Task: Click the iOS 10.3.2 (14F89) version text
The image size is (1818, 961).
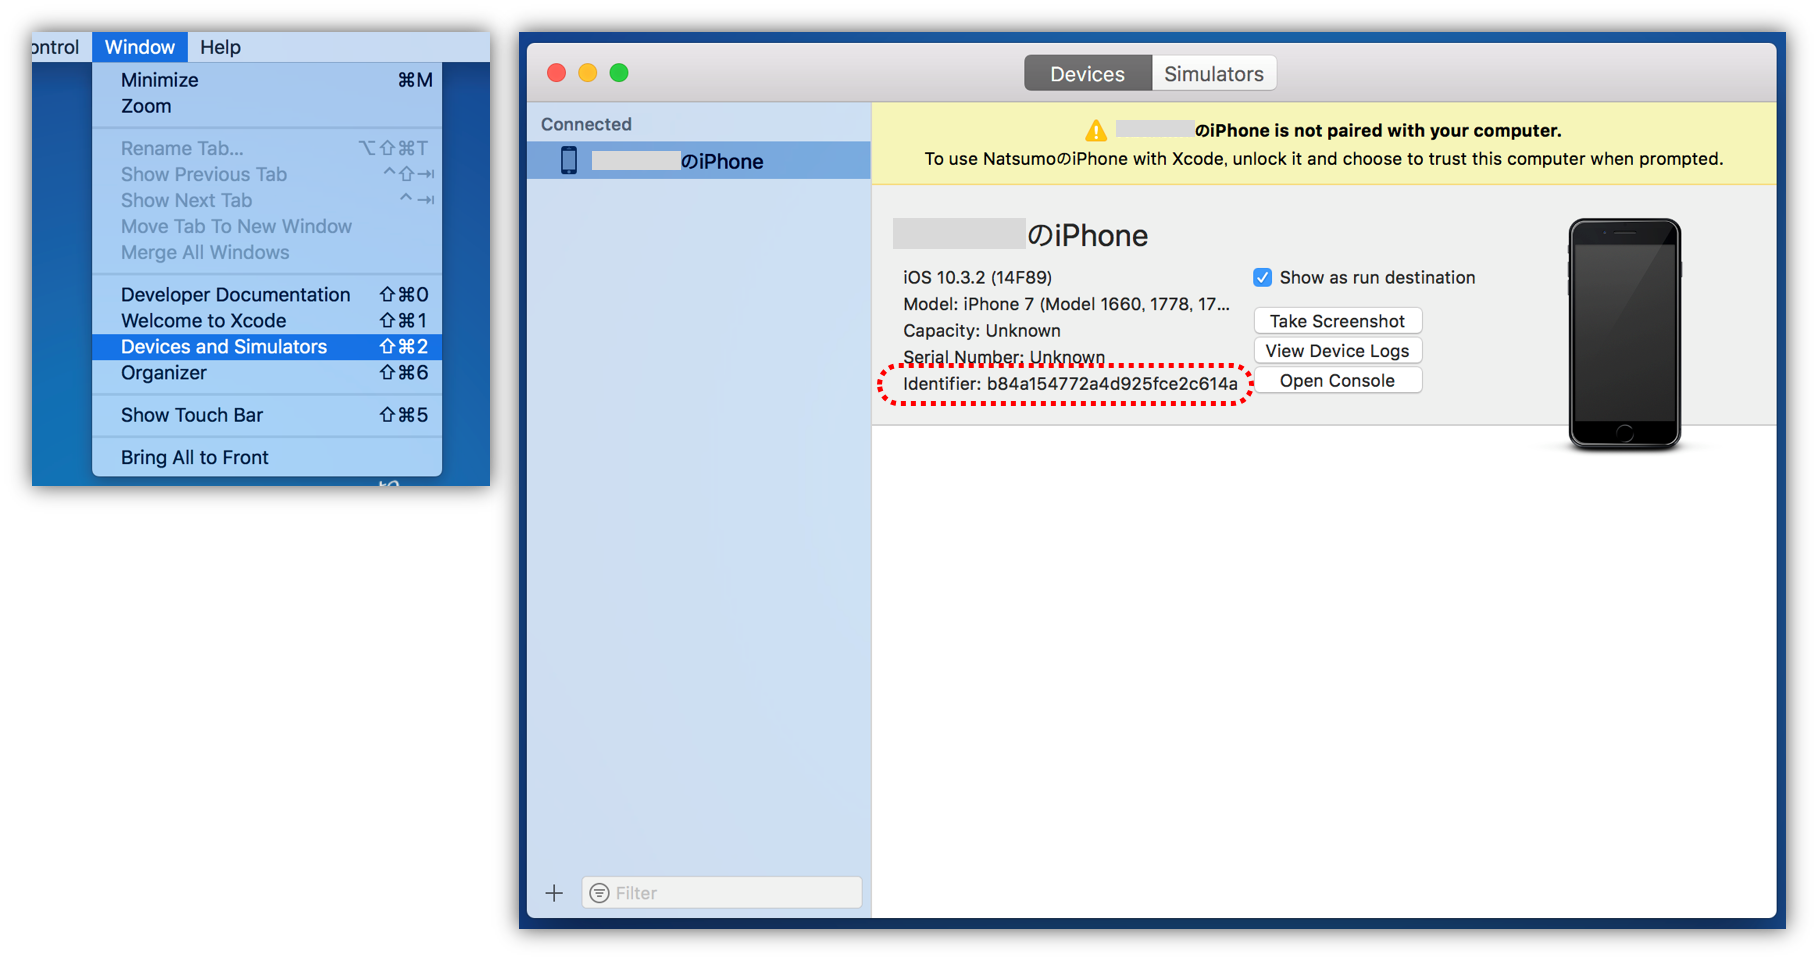Action: click(977, 277)
